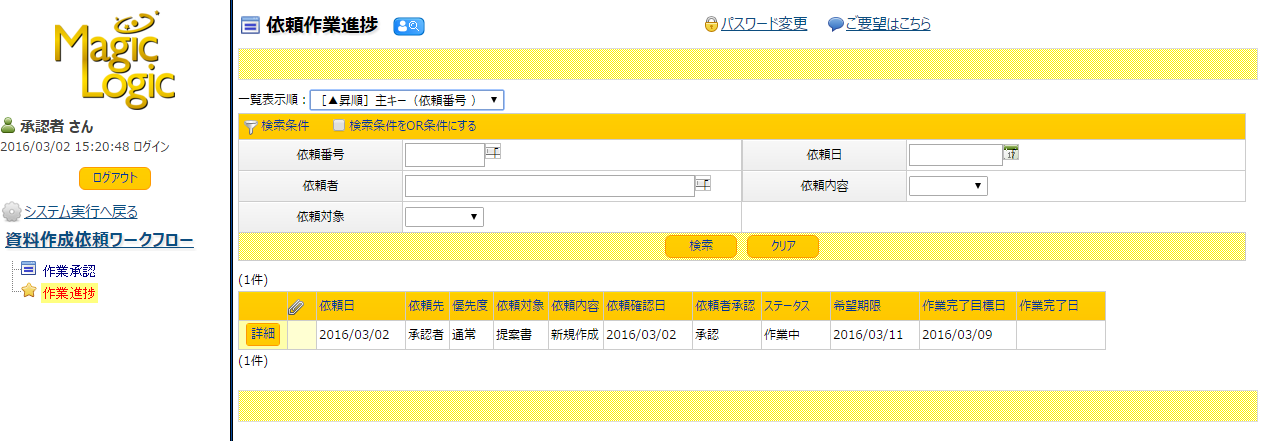
Task: Click lookup icon next to 依頼番号 field
Action: [x=492, y=151]
